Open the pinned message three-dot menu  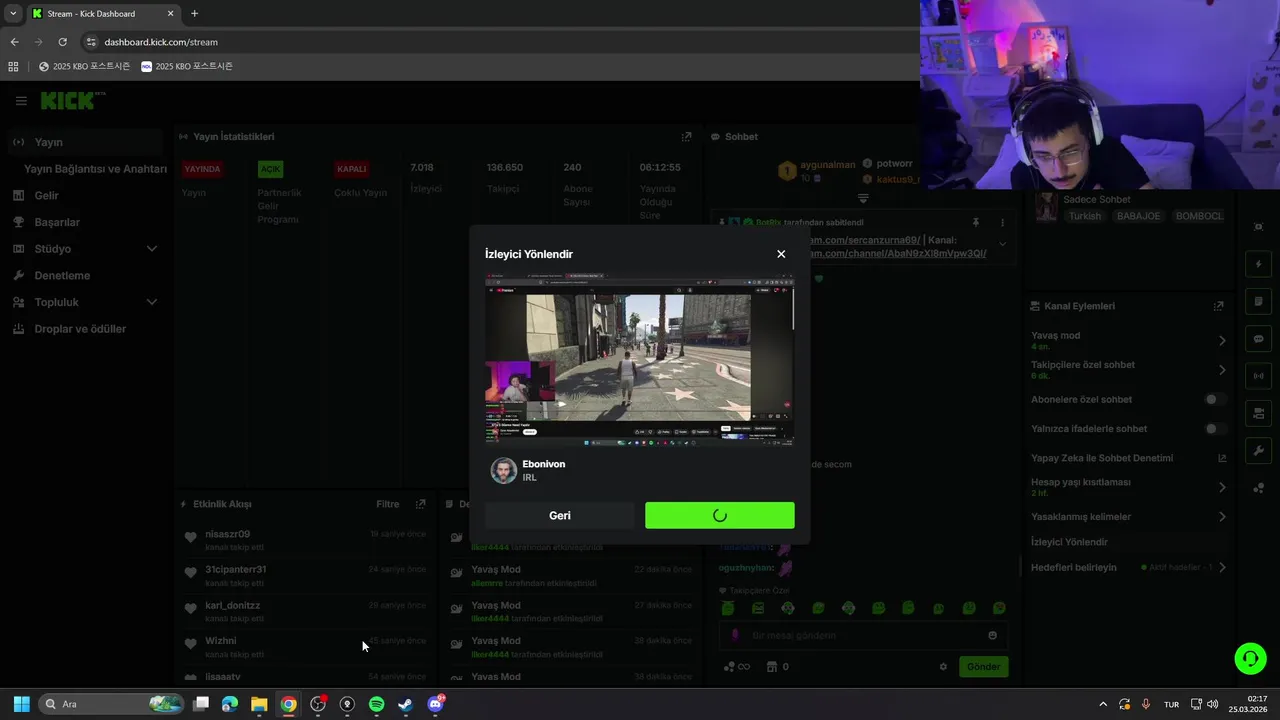point(1002,222)
